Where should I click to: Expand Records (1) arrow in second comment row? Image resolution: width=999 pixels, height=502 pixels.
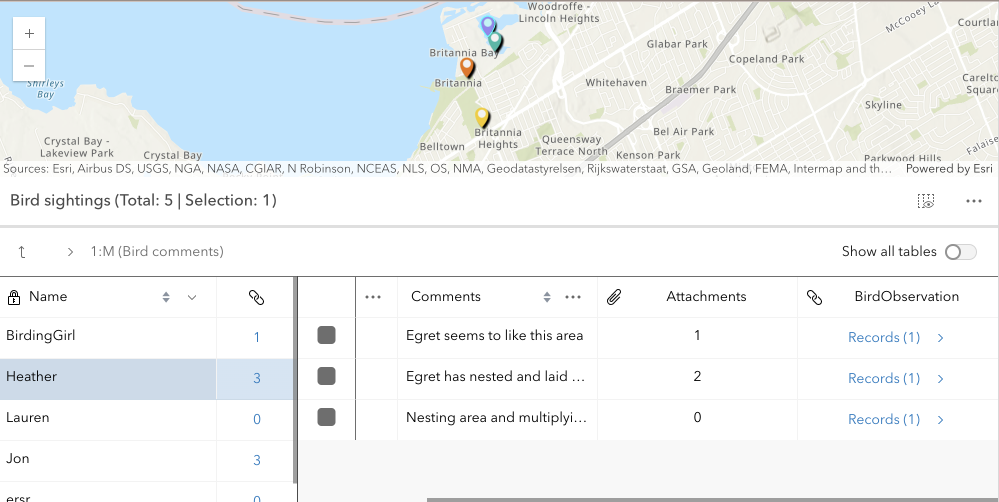pos(940,378)
